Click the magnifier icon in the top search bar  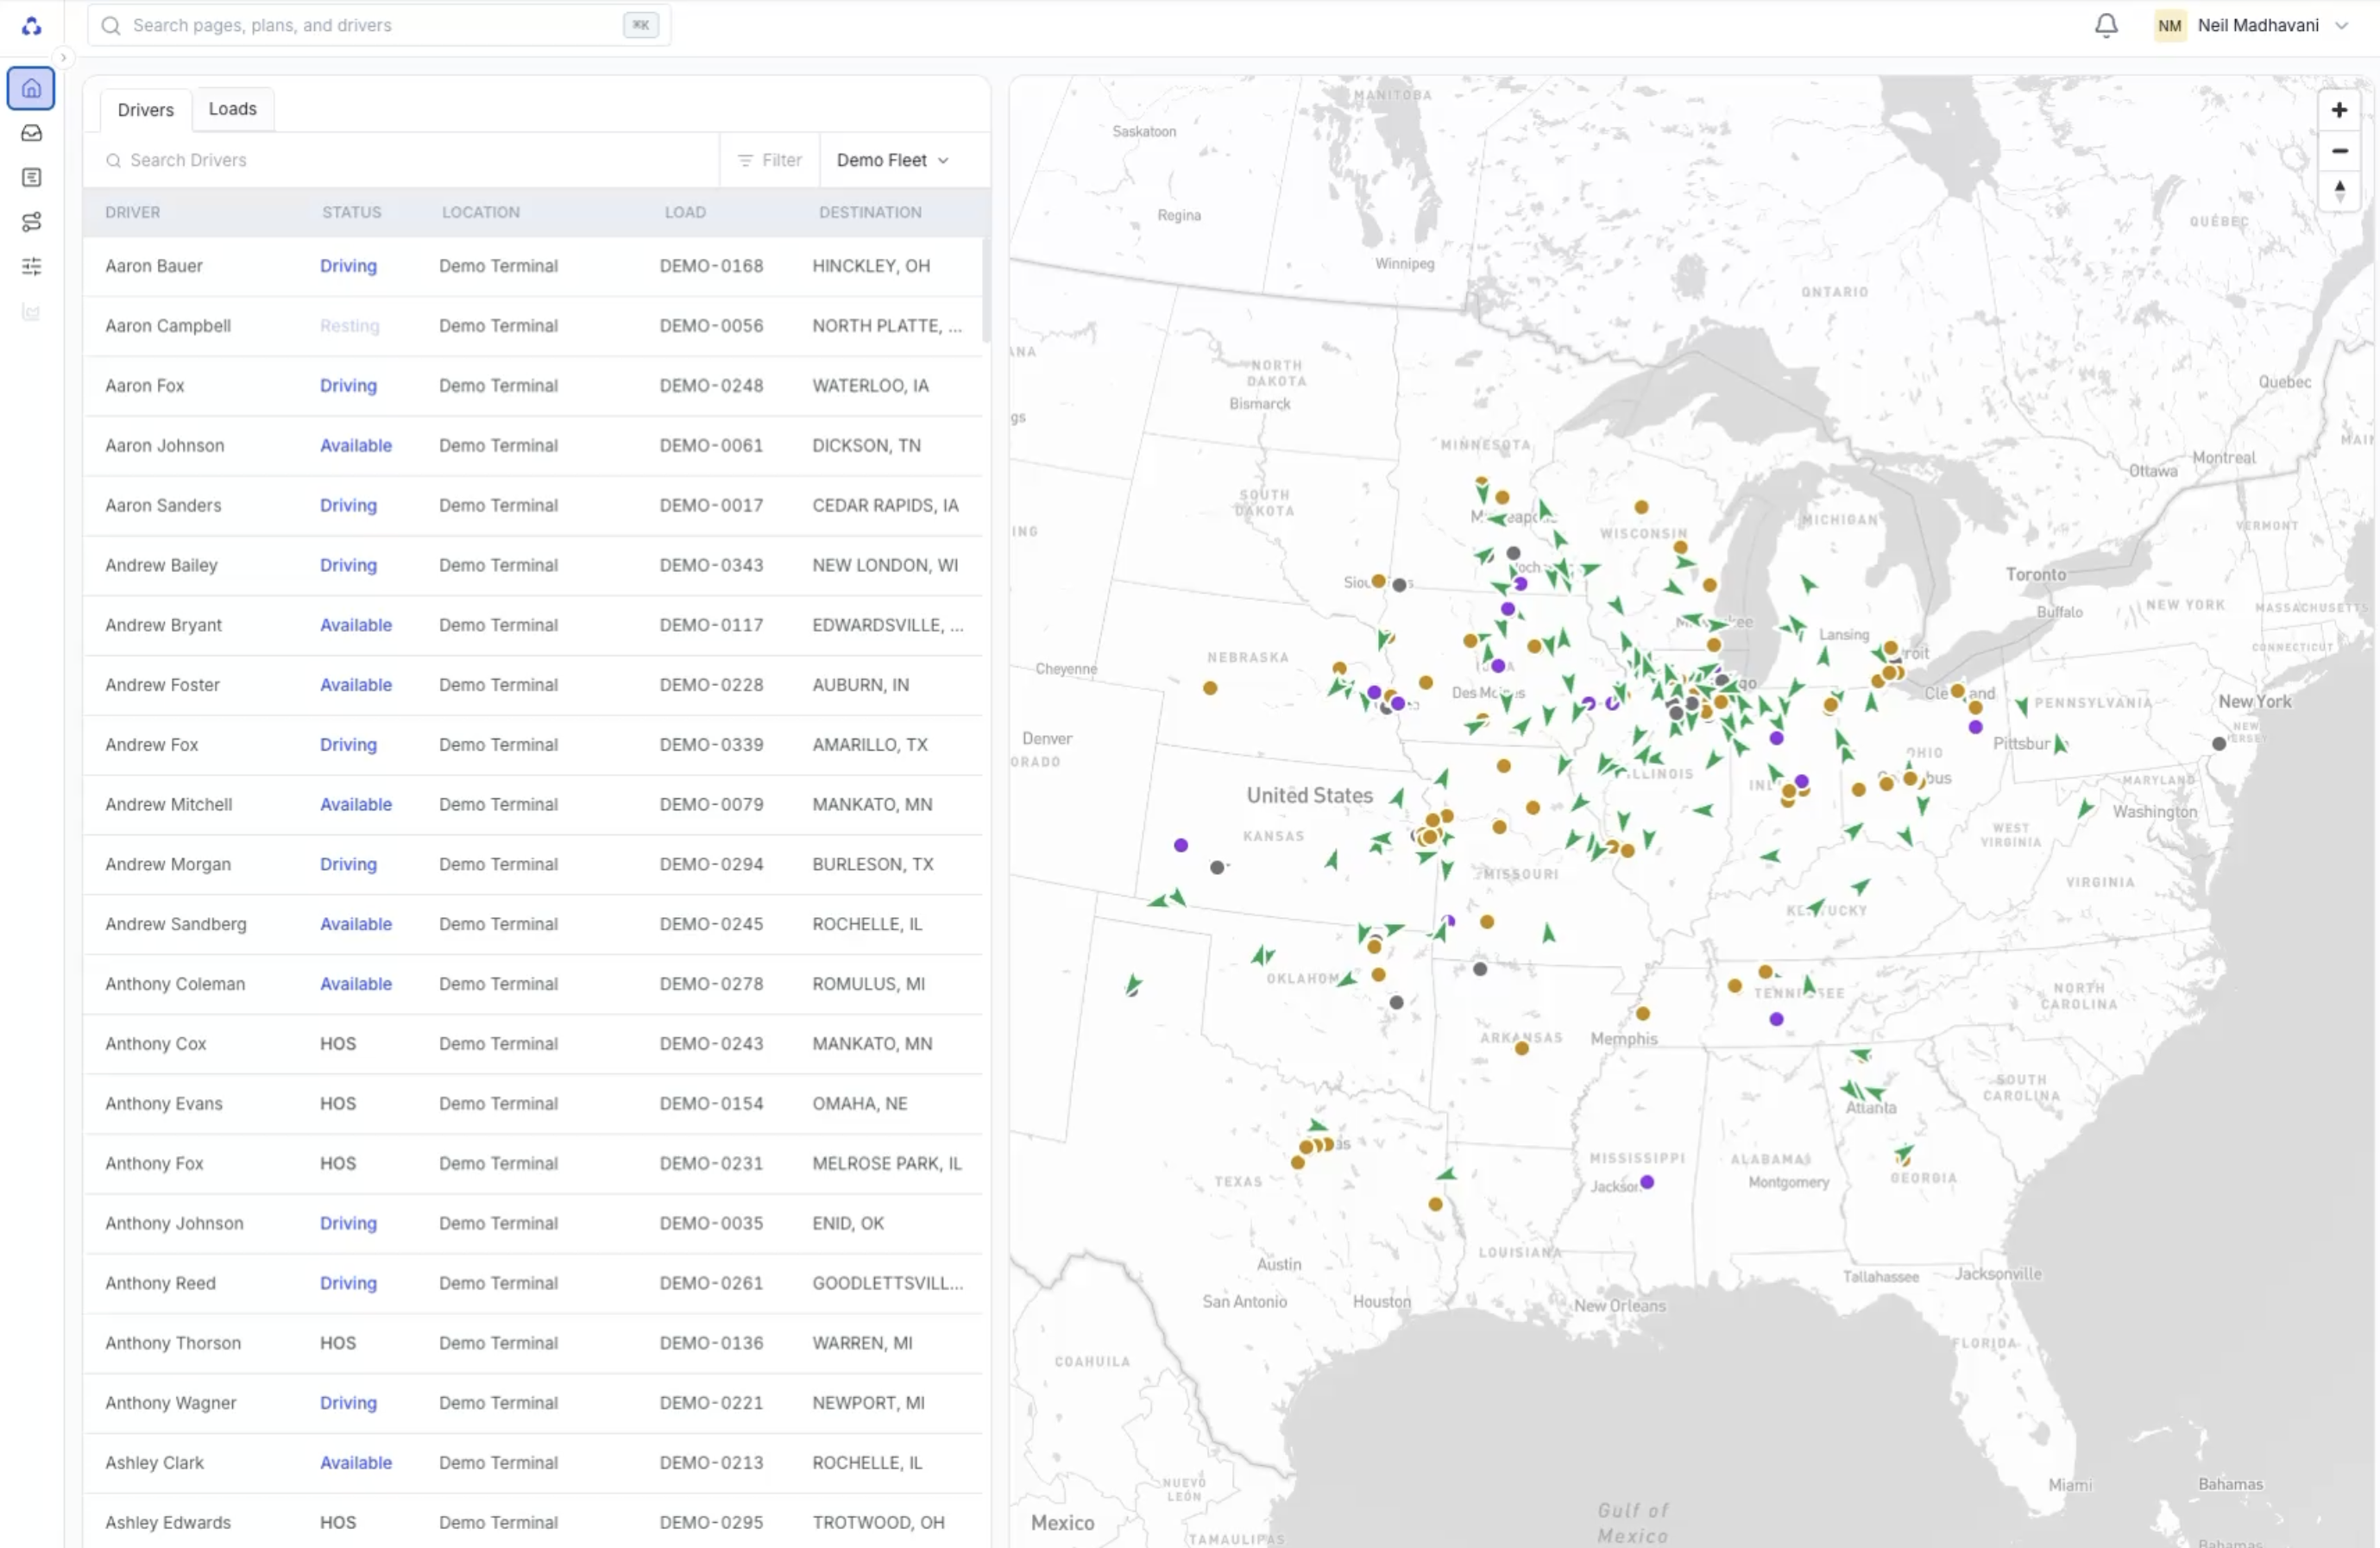click(x=112, y=25)
